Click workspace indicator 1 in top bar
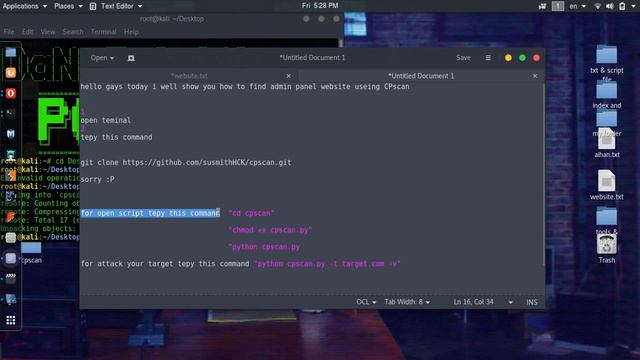Screen dimensions: 640x360 (x=558, y=6)
